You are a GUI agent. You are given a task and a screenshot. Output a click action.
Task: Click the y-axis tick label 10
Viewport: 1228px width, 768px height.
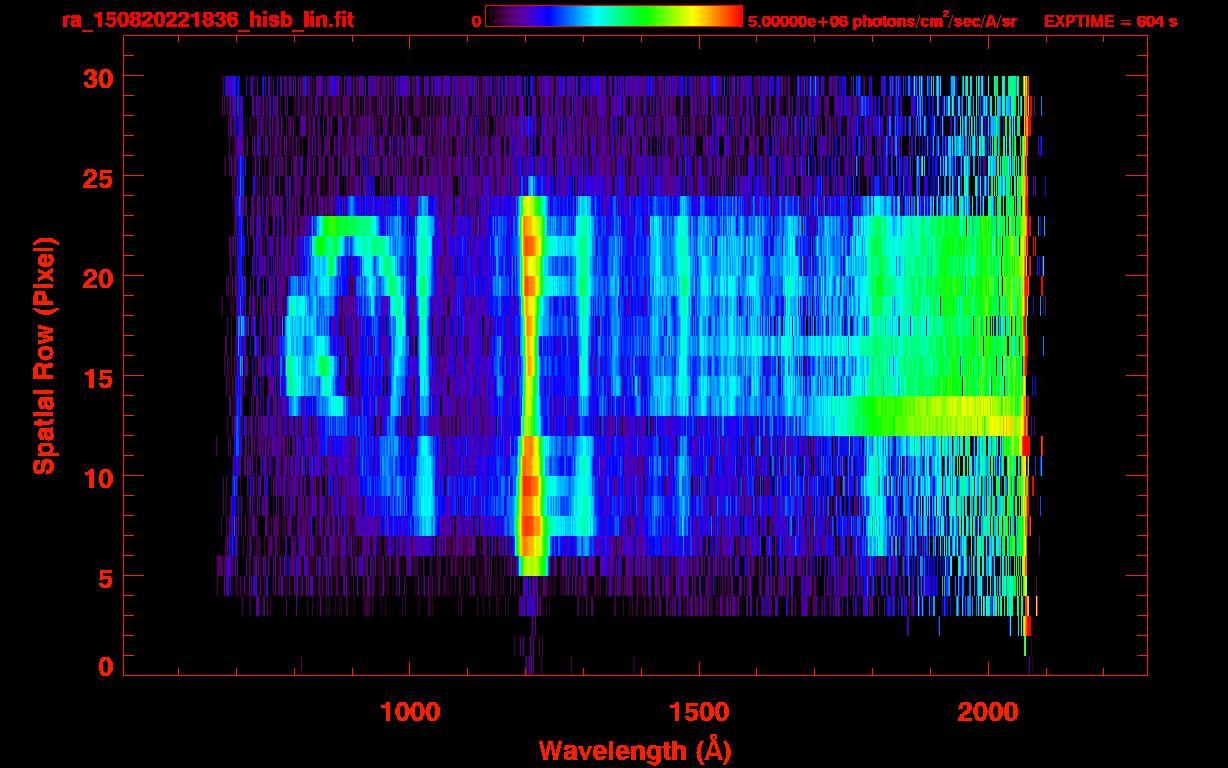pos(97,477)
